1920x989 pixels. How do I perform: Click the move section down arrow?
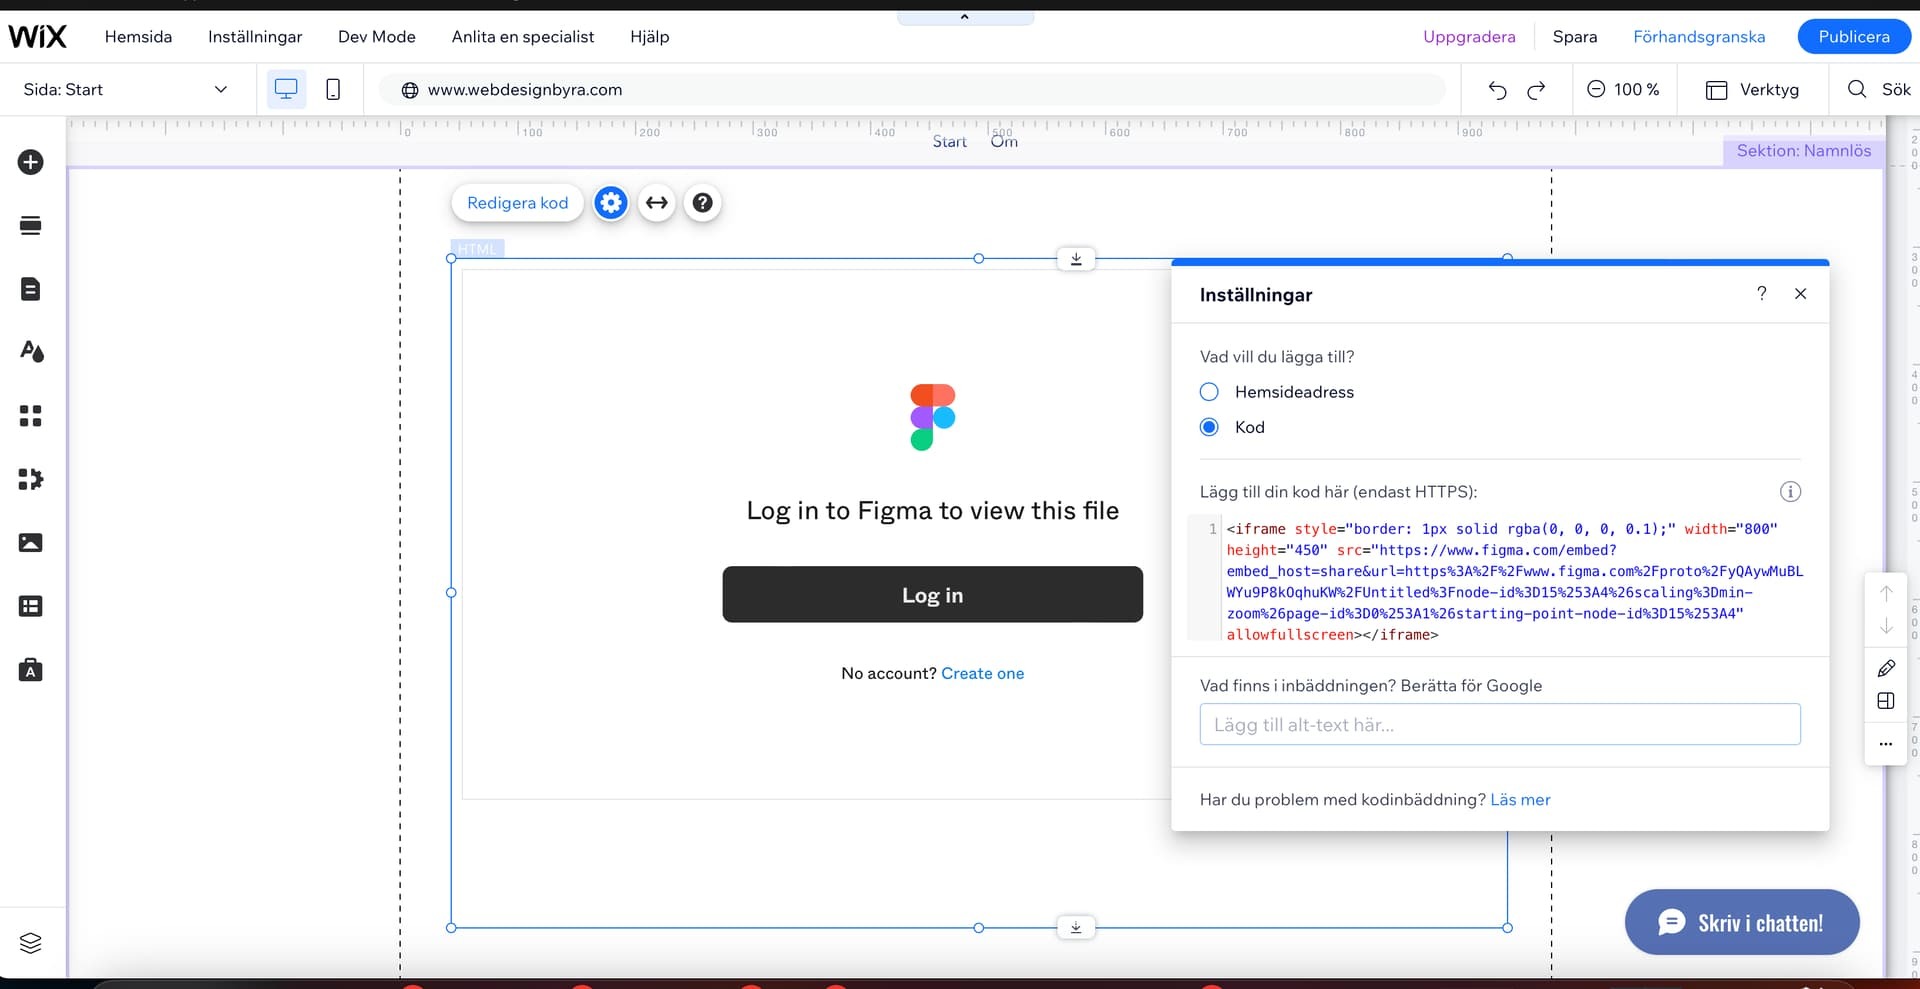coord(1886,626)
